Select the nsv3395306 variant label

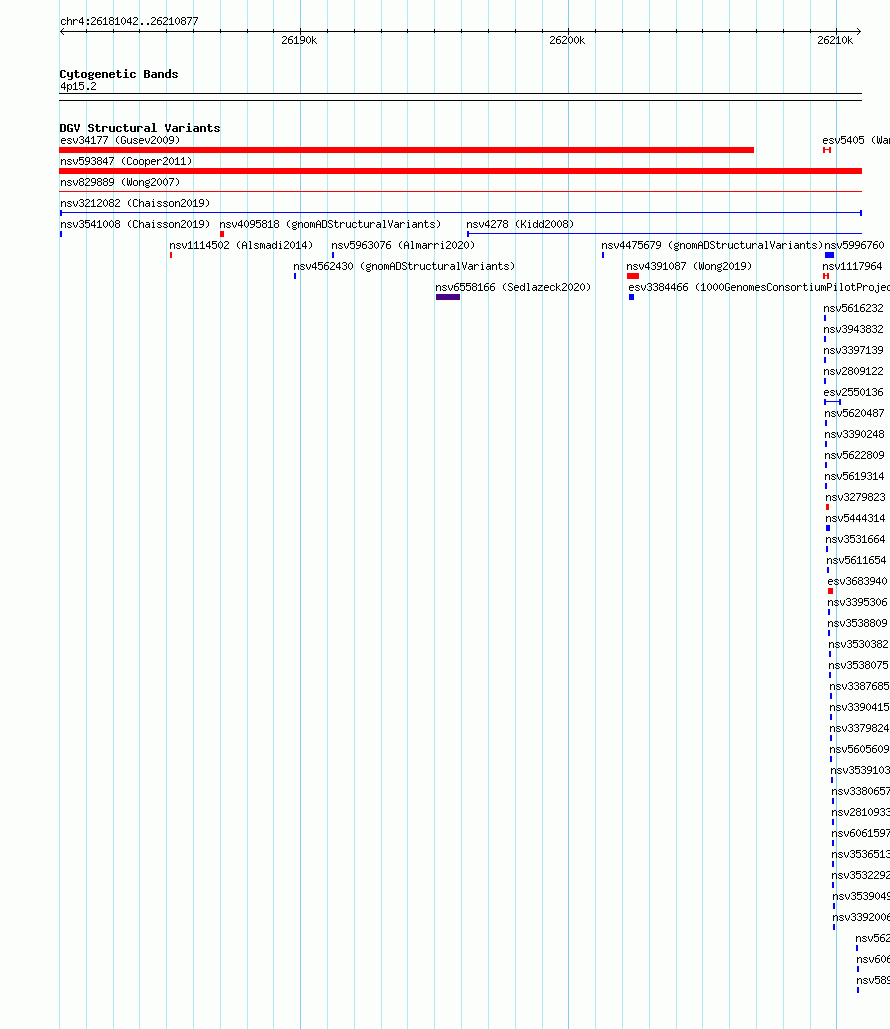coord(857,602)
